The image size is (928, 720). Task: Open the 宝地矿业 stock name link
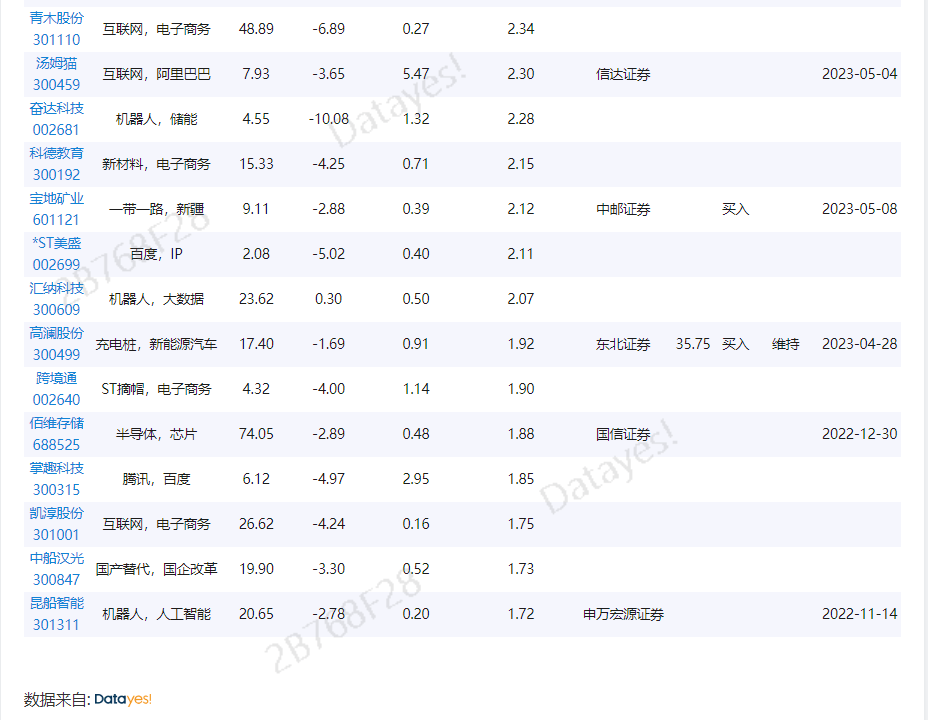(x=57, y=198)
